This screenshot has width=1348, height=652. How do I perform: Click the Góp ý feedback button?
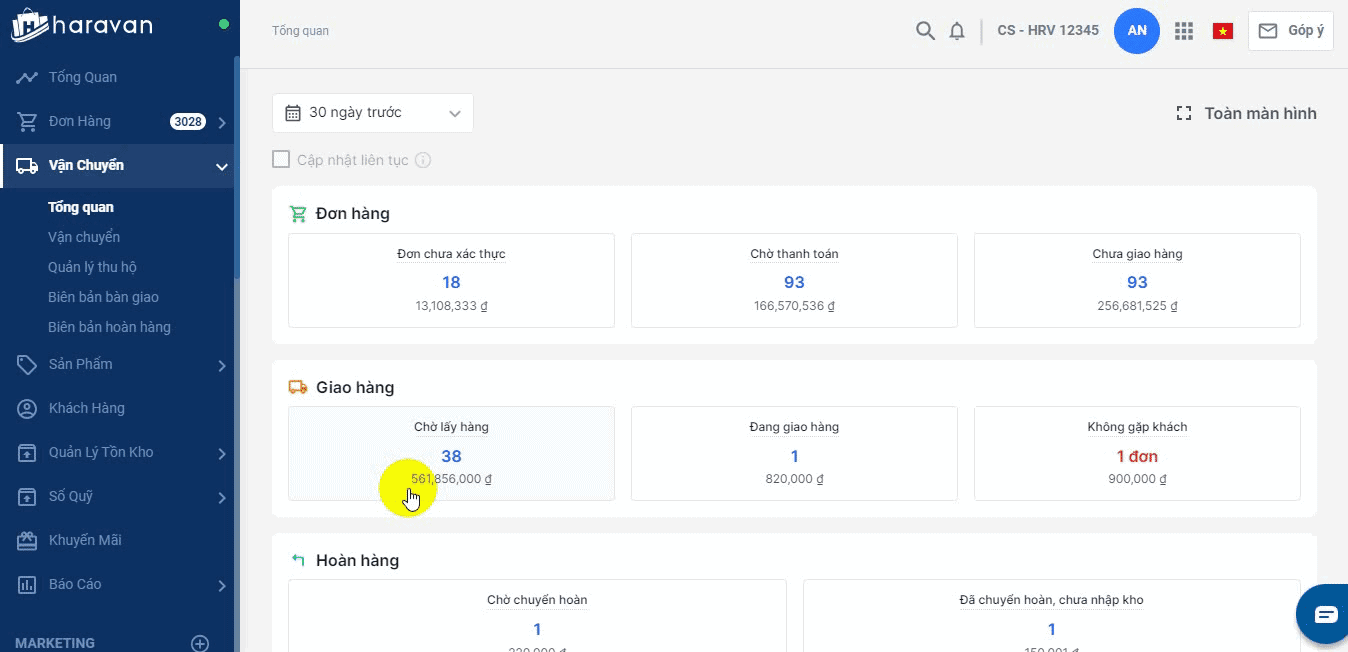pos(1290,31)
